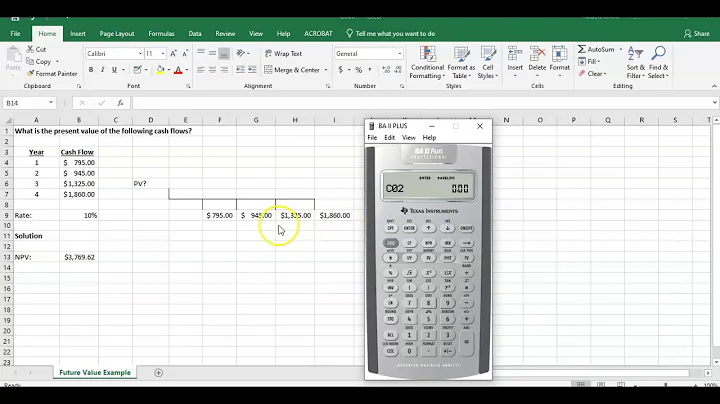
Task: Toggle bottom align
Action: [x=224, y=54]
